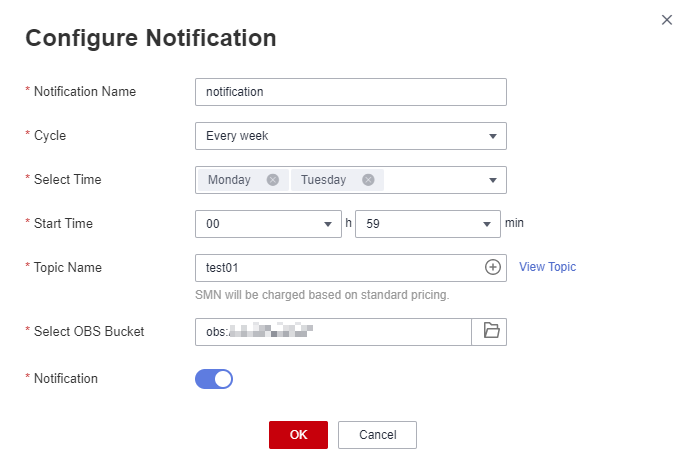
Task: Browse OBS bucket via folder icon
Action: coord(489,332)
